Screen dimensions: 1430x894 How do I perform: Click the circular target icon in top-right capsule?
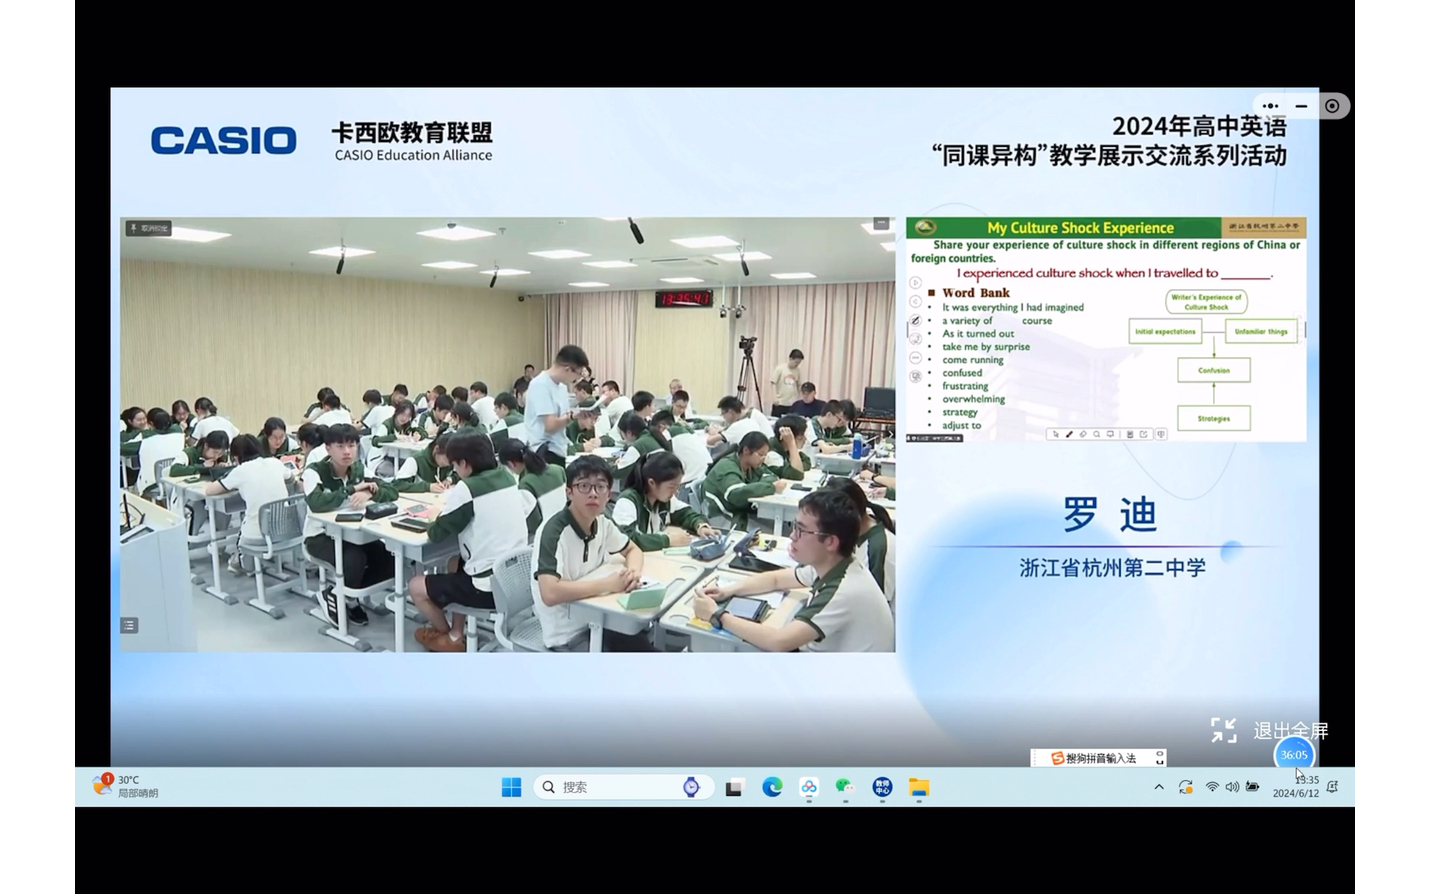(x=1332, y=106)
